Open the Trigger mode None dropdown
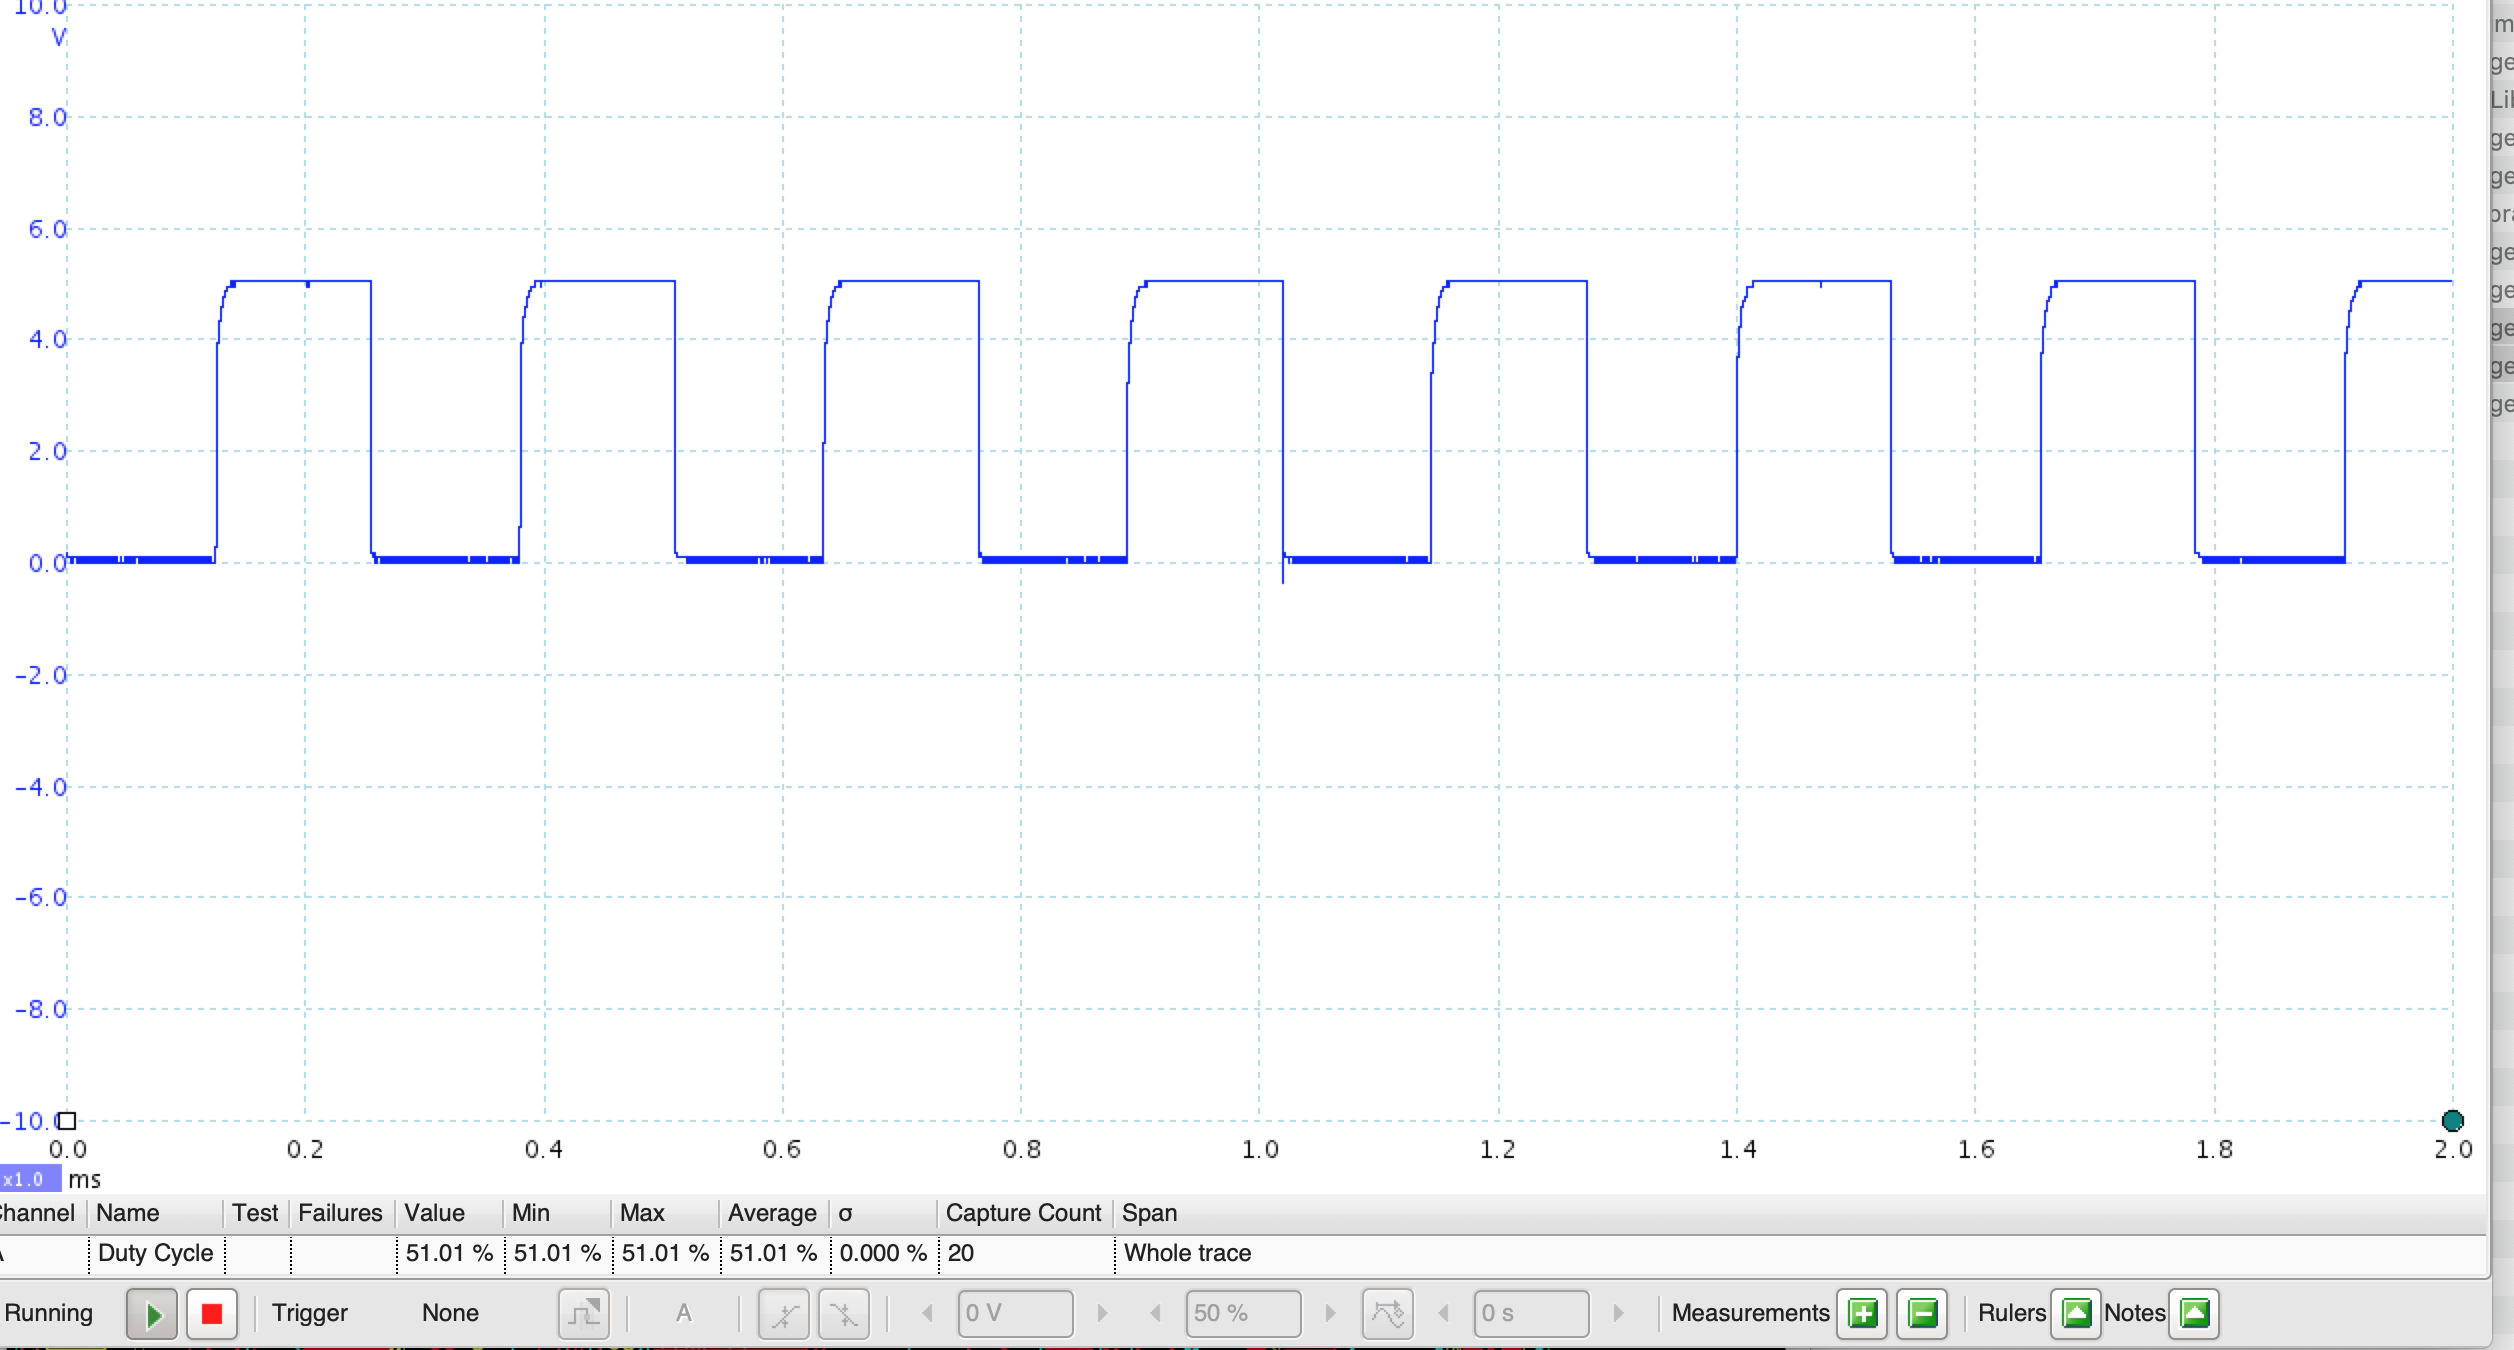This screenshot has width=2514, height=1350. click(x=450, y=1313)
